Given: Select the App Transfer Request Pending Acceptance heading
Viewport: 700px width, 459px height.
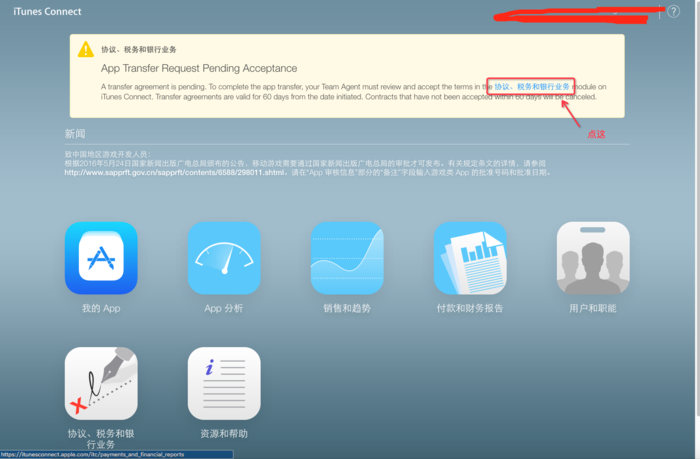Looking at the screenshot, I should (x=199, y=68).
